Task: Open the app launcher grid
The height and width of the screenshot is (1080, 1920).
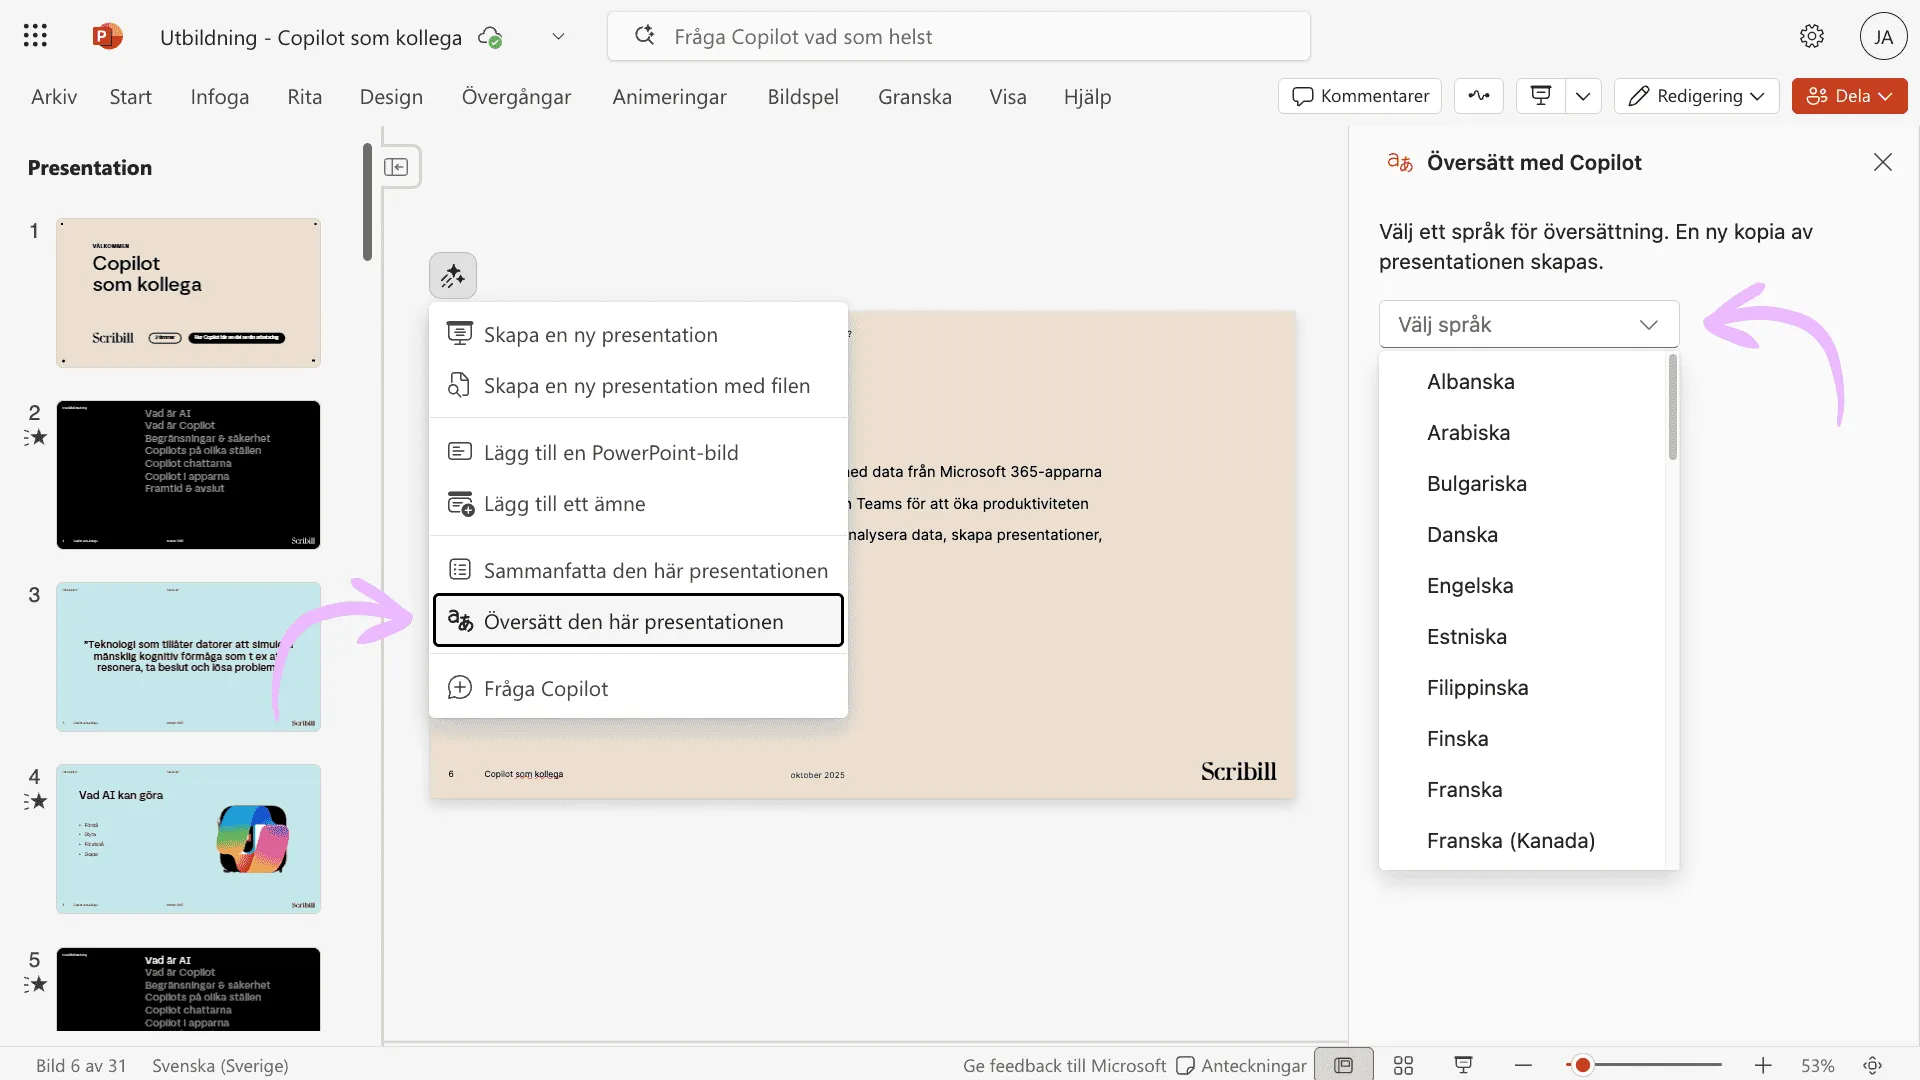Action: [35, 36]
